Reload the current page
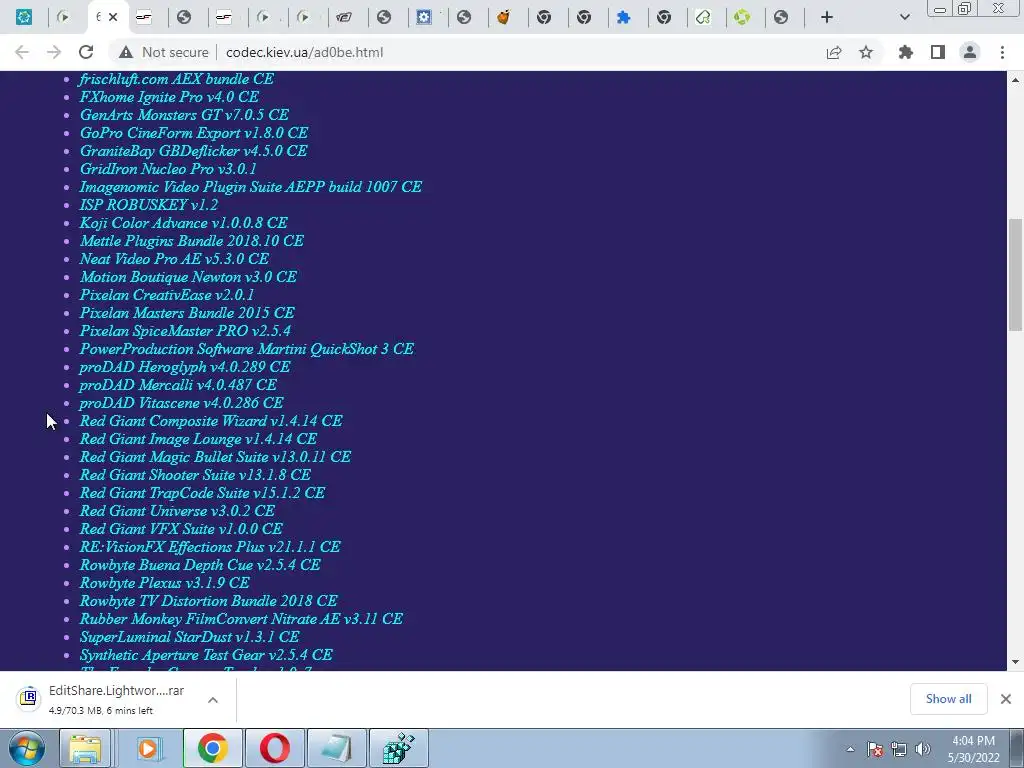This screenshot has width=1024, height=768. [86, 52]
